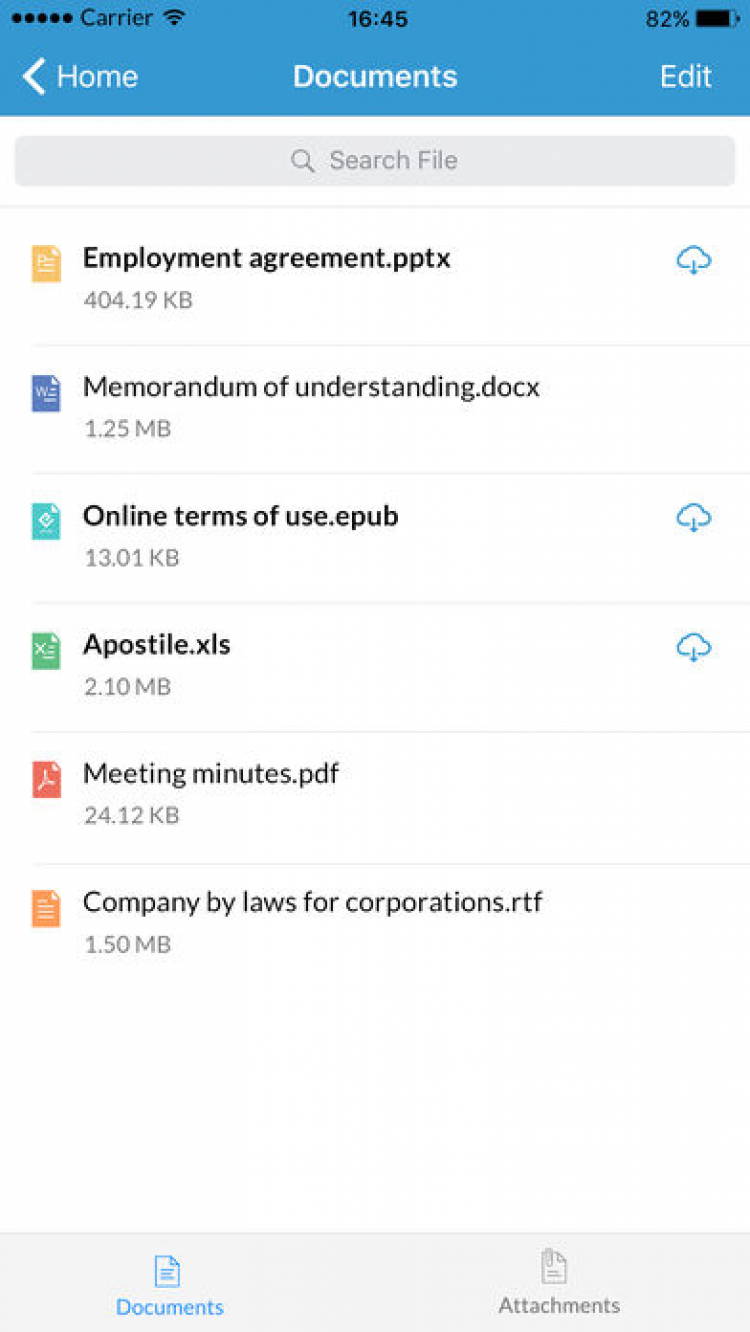
Task: Download Employment agreement.pptx via cloud icon
Action: coord(693,261)
